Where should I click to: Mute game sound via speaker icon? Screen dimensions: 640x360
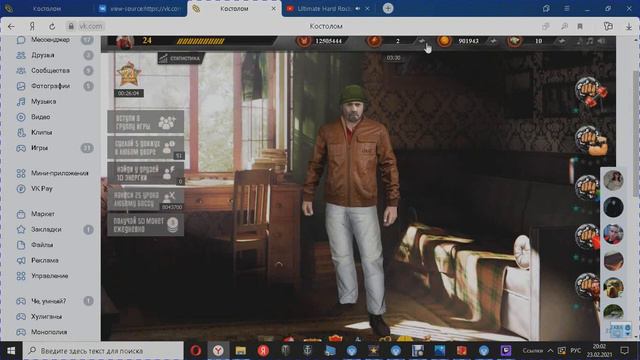coord(601,41)
